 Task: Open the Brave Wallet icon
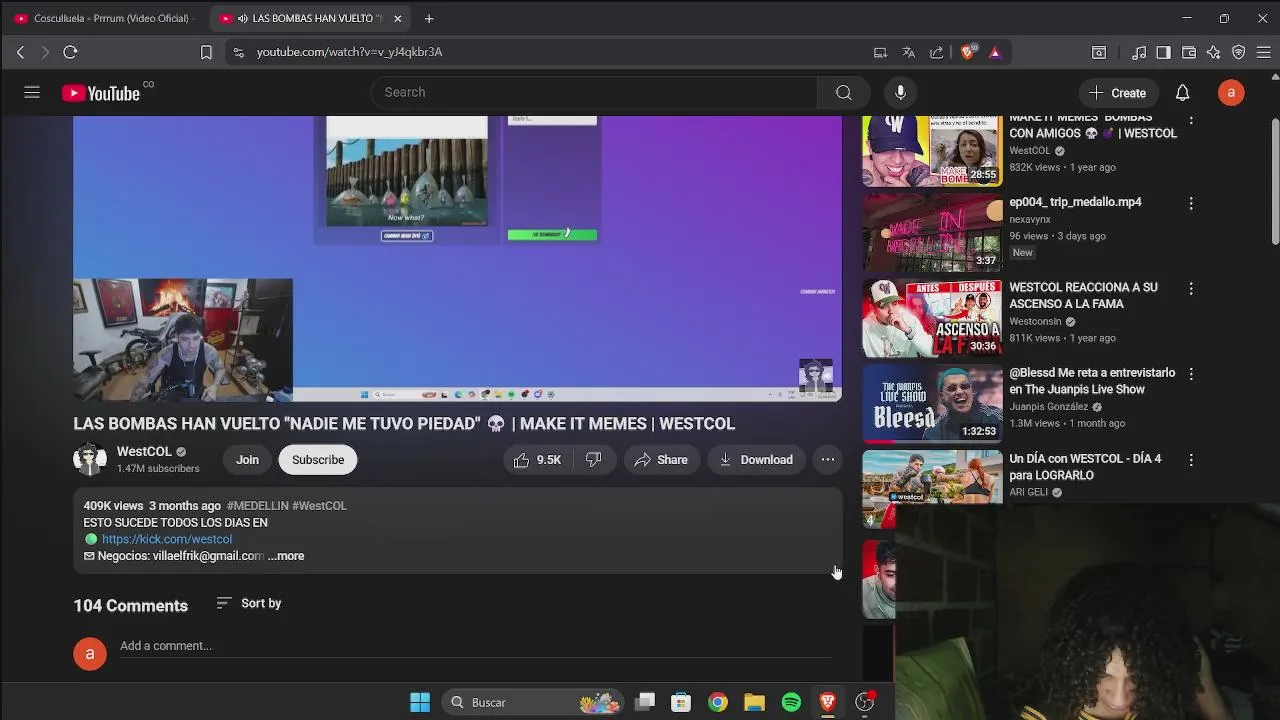tap(1189, 52)
